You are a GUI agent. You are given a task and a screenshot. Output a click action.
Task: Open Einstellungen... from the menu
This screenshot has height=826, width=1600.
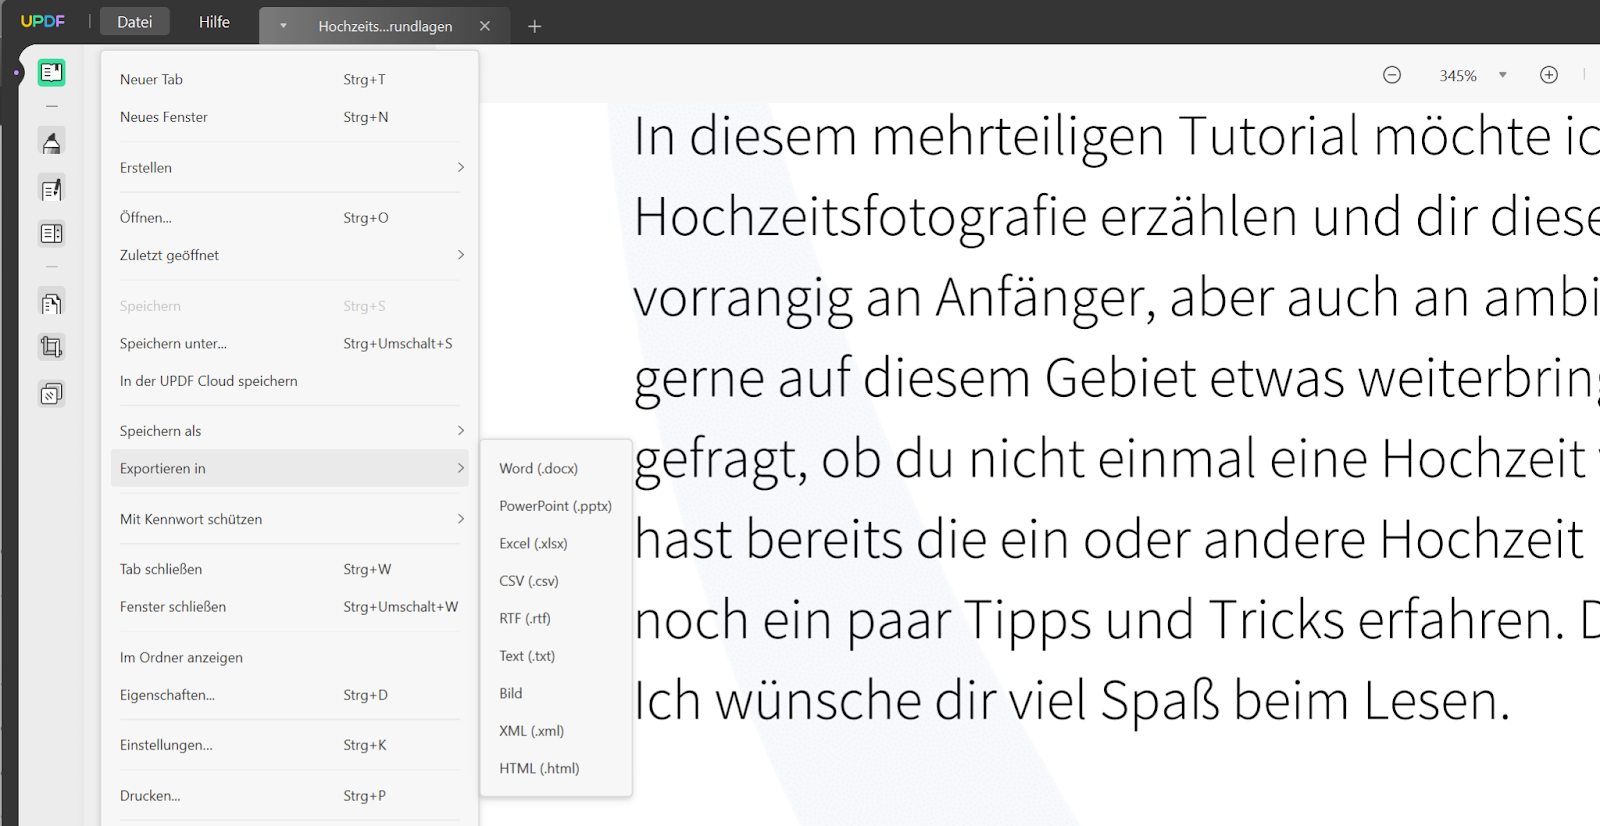290,745
